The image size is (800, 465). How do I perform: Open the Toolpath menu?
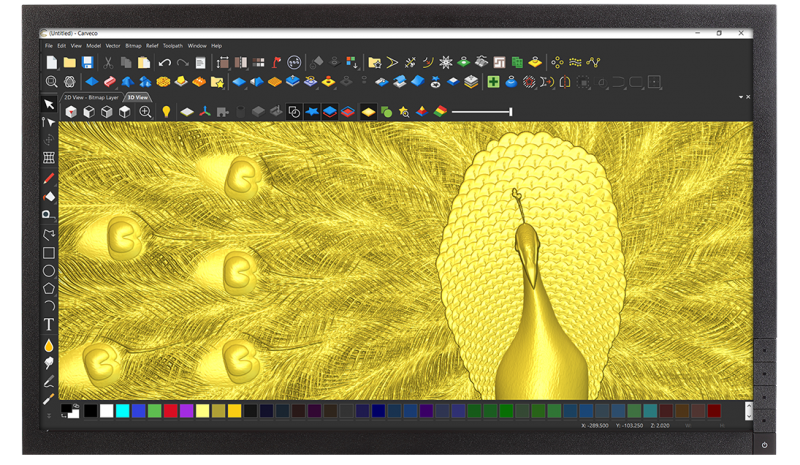172,45
